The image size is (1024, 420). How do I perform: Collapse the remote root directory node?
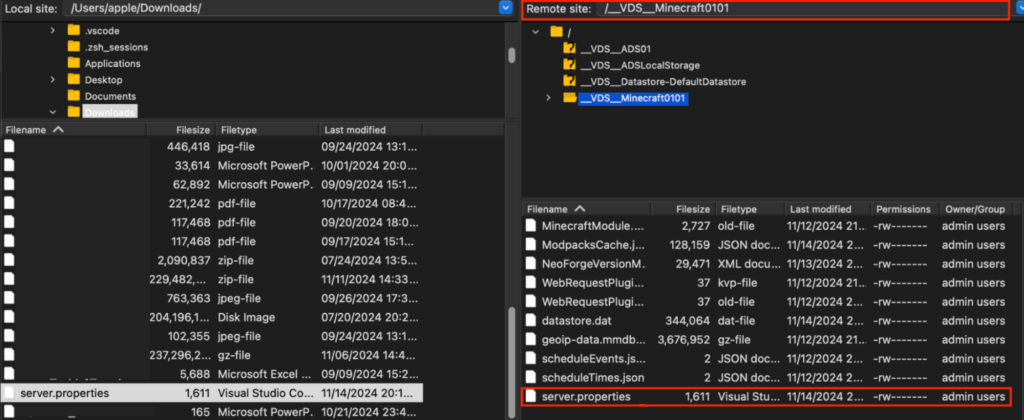pyautogui.click(x=536, y=32)
